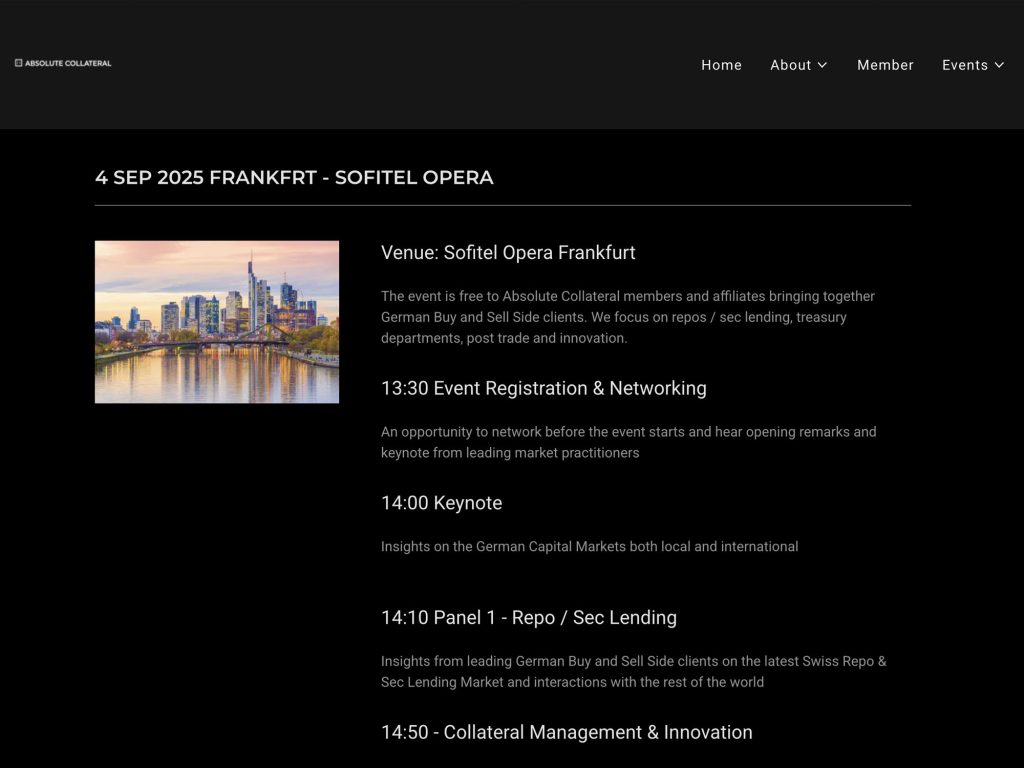The width and height of the screenshot is (1024, 768).
Task: Click the Absolute Collateral wordmark text
Action: [68, 62]
